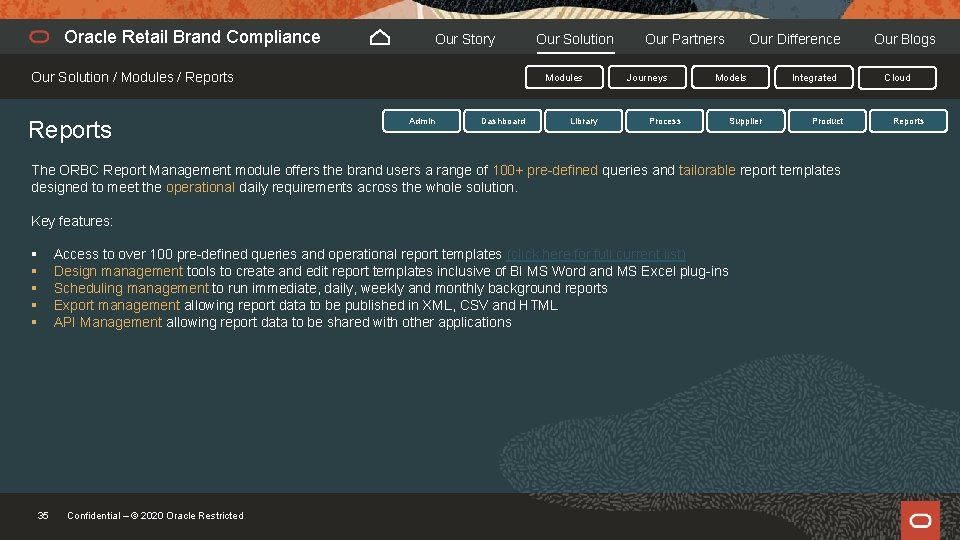
Task: Click the 'Our Solution / Modules / Reports' breadcrumb
Action: [x=132, y=77]
